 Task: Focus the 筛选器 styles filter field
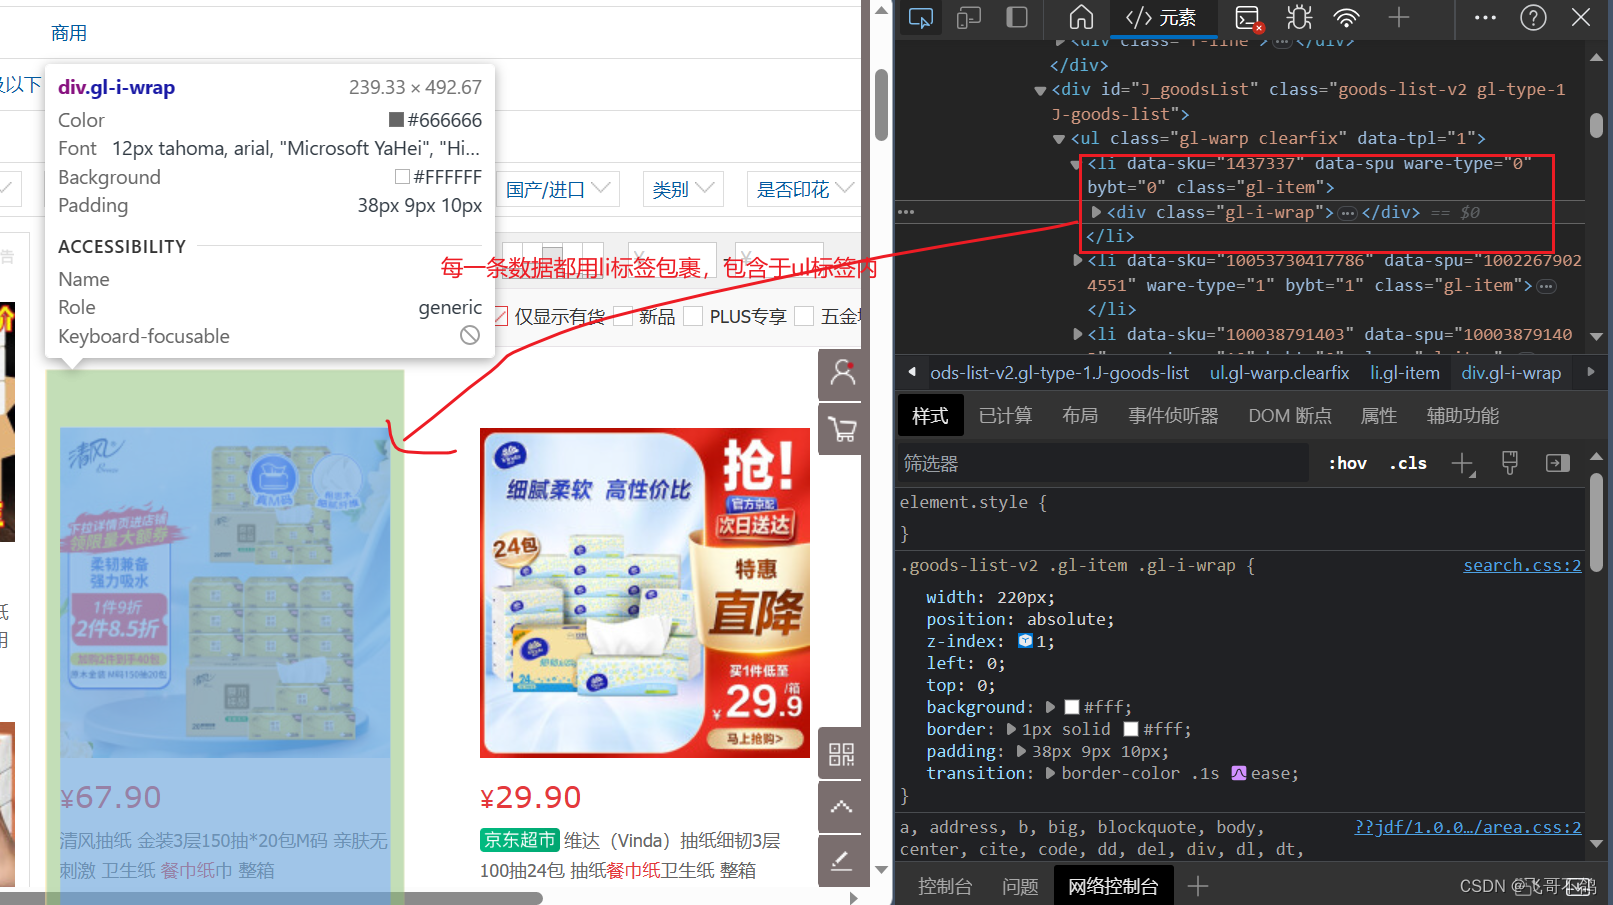tap(1104, 463)
